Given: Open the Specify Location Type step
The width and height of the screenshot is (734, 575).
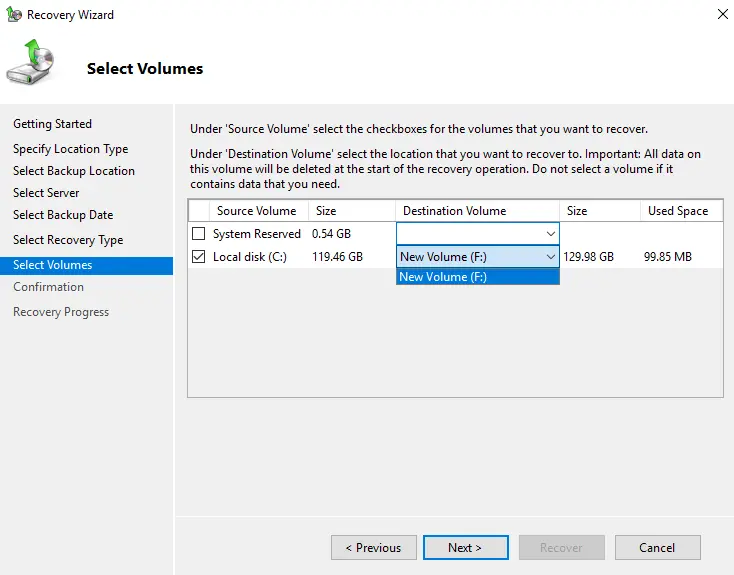Looking at the screenshot, I should click(70, 149).
